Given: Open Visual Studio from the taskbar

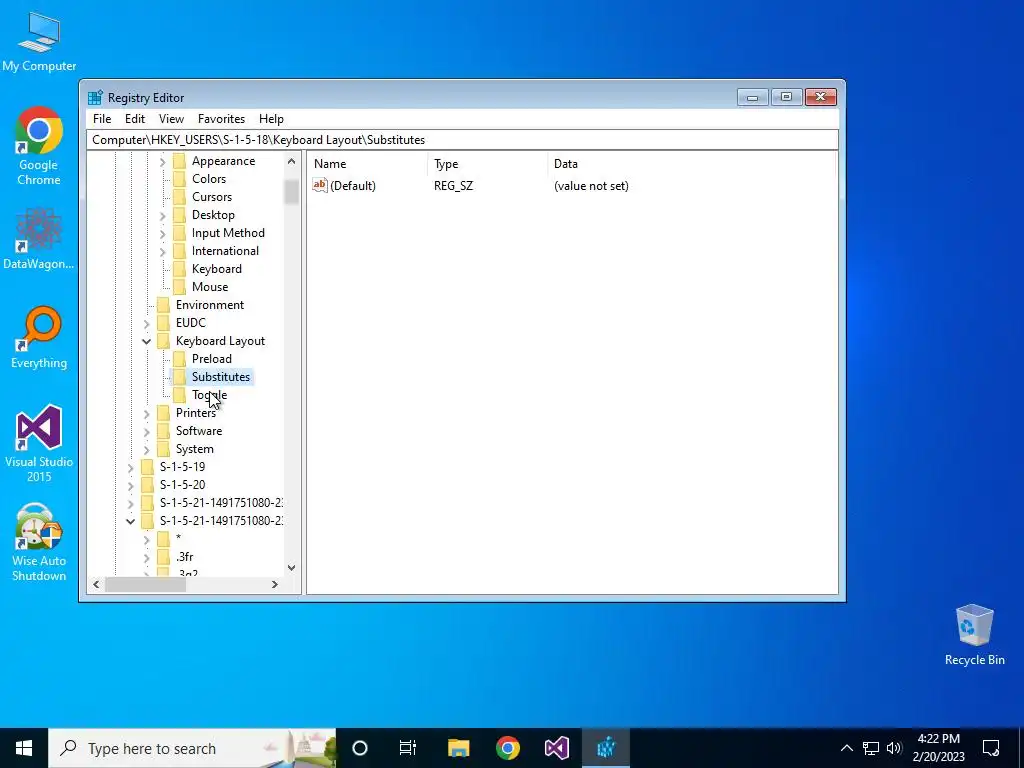Looking at the screenshot, I should [x=556, y=748].
